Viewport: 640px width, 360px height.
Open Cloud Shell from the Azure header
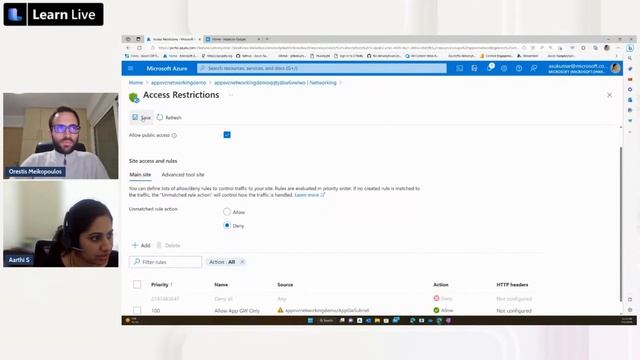(460, 68)
